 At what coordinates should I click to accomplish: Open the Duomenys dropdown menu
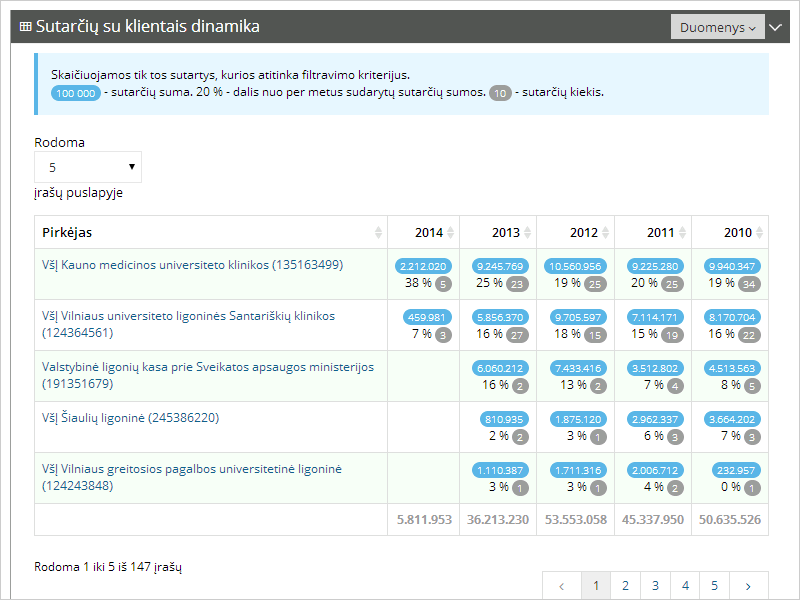click(x=717, y=27)
